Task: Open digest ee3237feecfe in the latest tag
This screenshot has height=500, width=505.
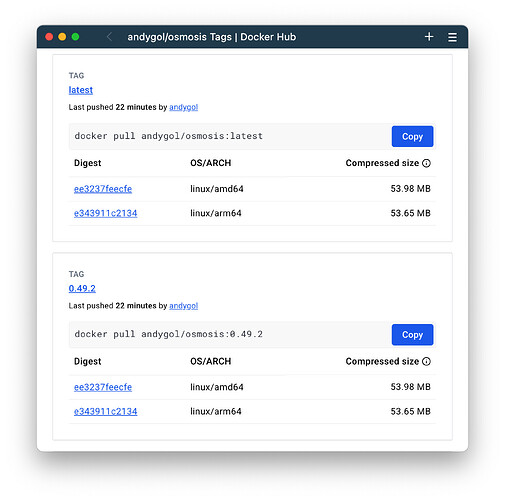Action: point(103,189)
